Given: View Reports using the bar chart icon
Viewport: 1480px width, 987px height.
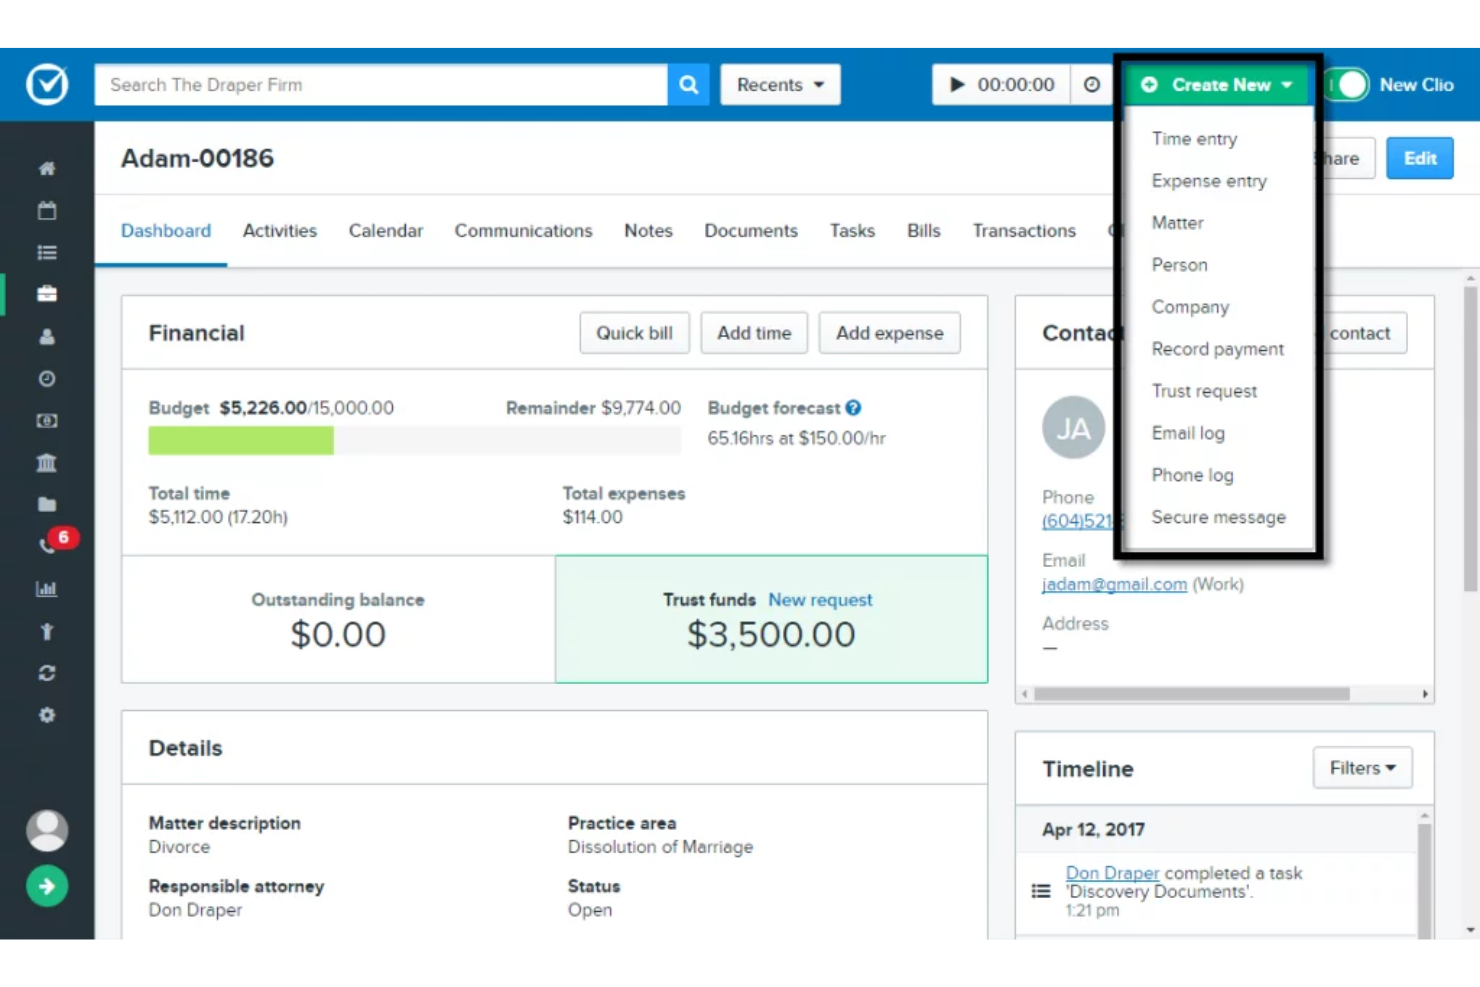Looking at the screenshot, I should pyautogui.click(x=46, y=588).
